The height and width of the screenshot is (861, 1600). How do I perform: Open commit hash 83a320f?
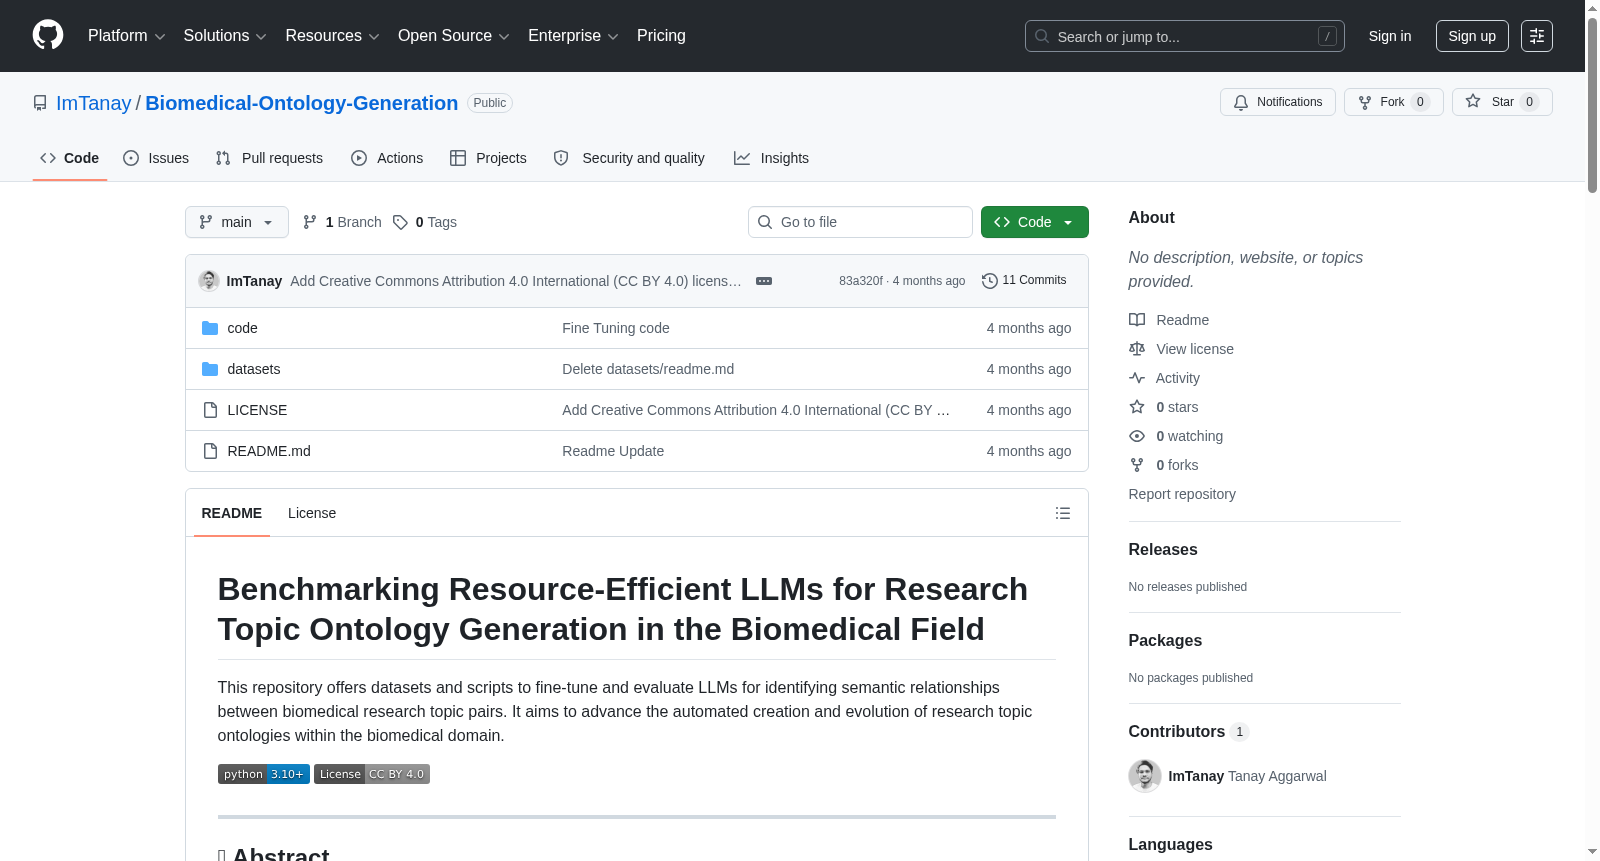861,281
